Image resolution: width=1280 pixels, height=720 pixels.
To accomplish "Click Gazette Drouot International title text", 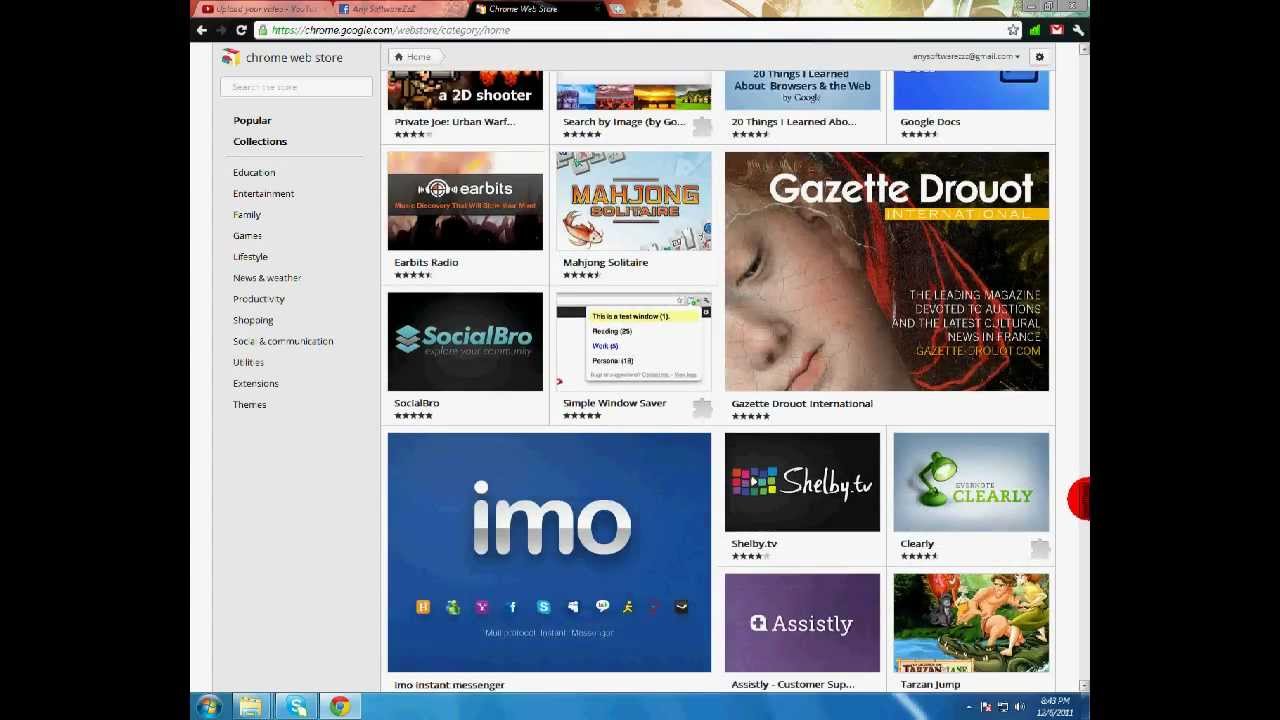I will pos(802,403).
